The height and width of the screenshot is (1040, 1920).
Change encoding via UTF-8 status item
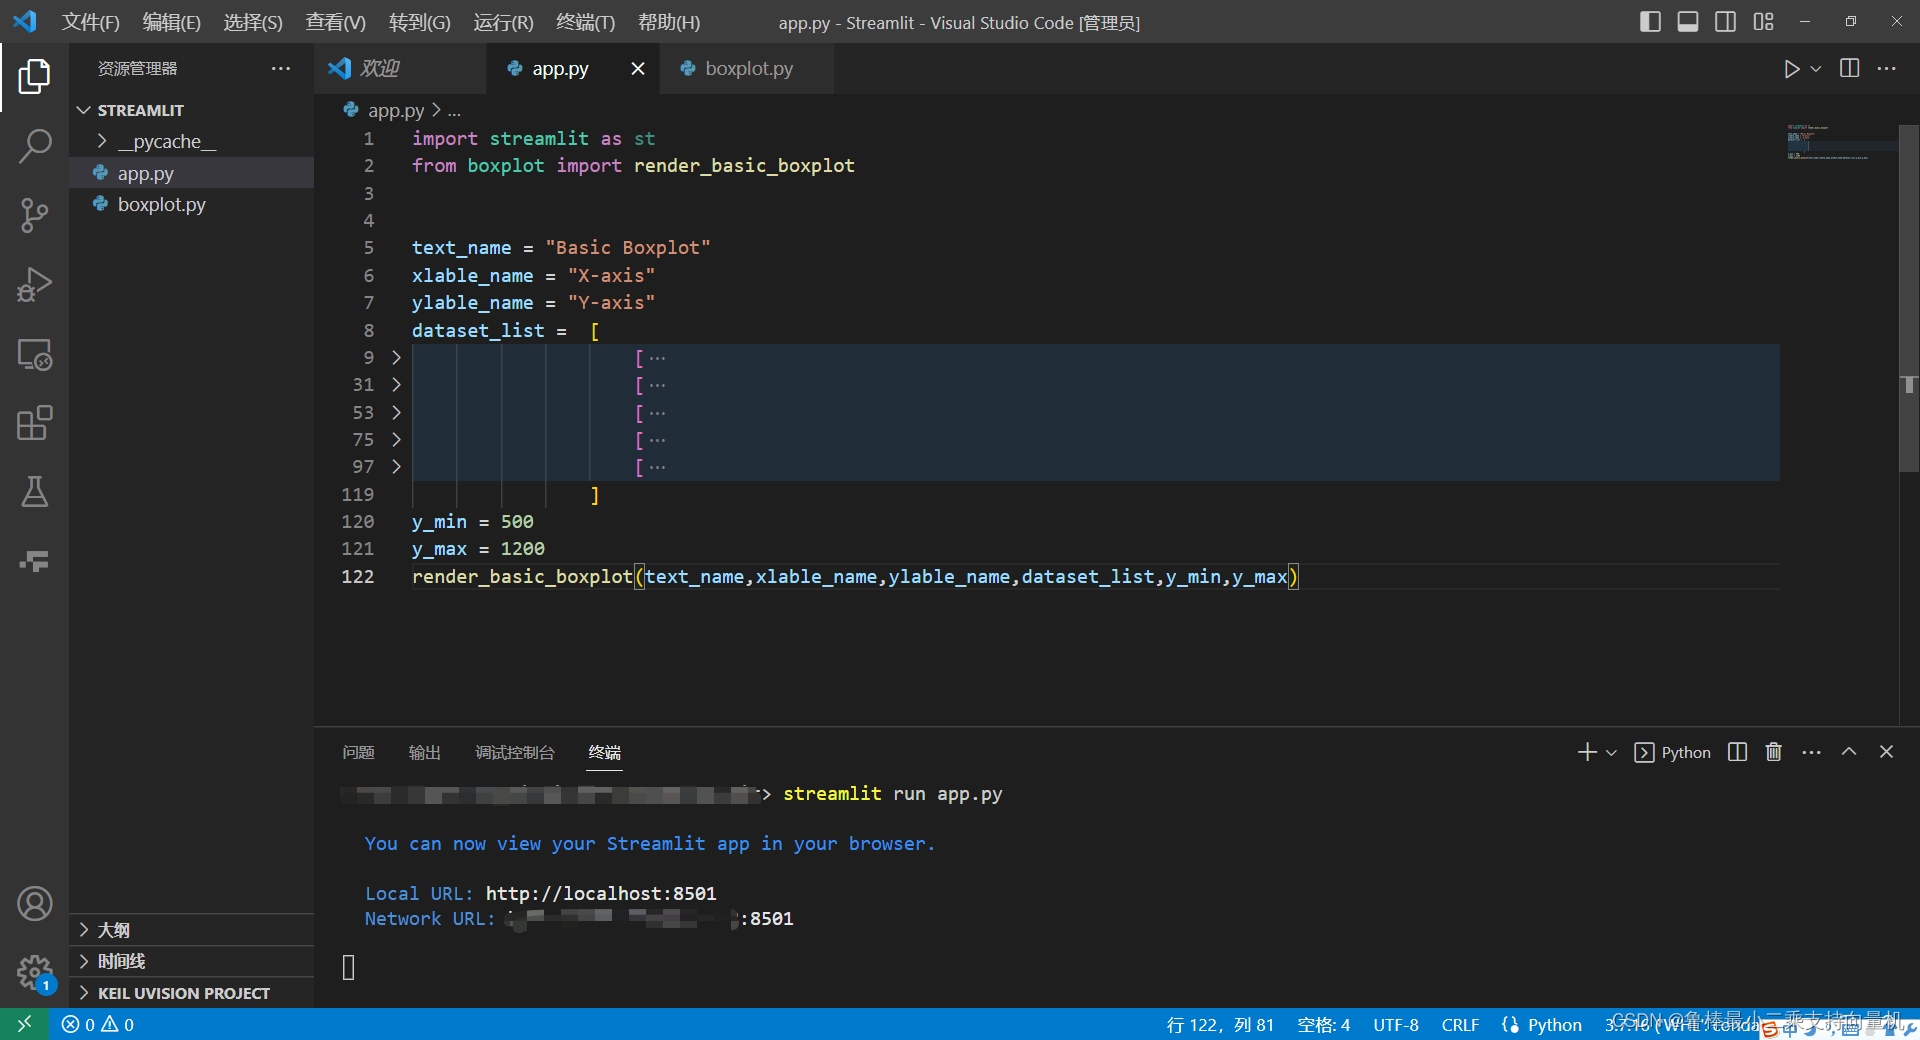(1395, 1024)
